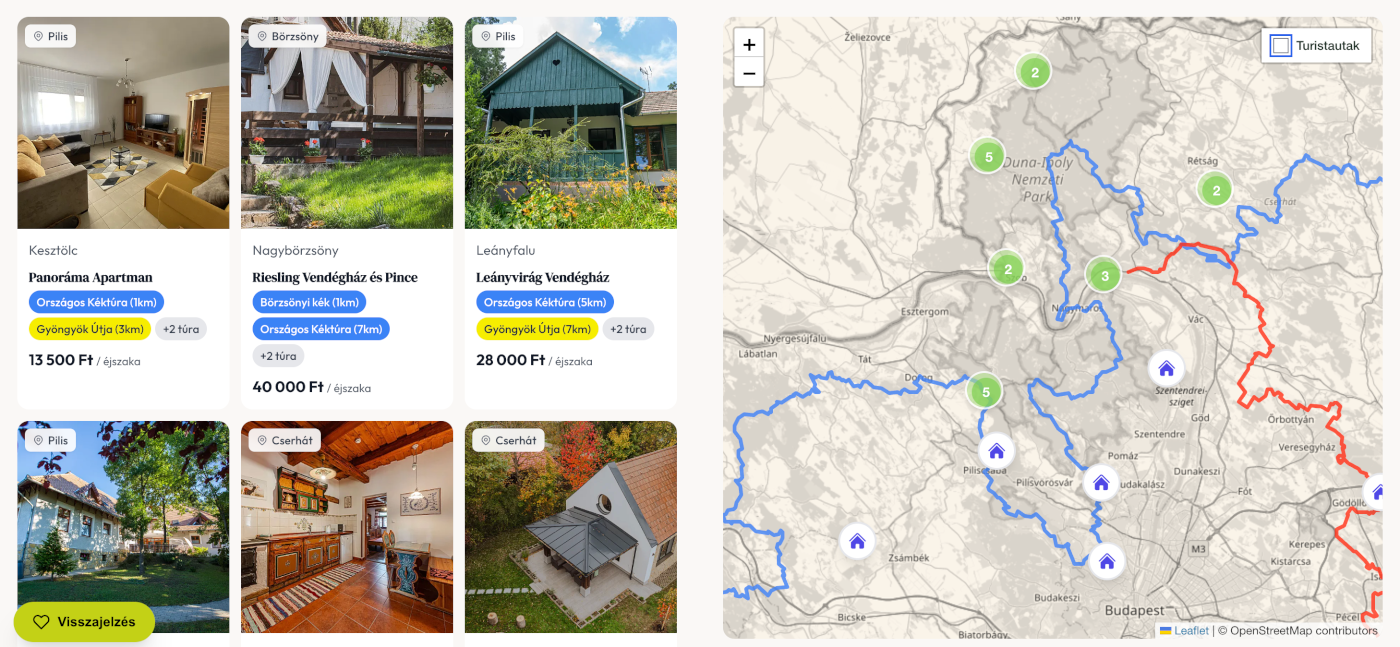The image size is (1400, 647).
Task: Expand the cluster of 5 near Dorog
Action: click(986, 391)
